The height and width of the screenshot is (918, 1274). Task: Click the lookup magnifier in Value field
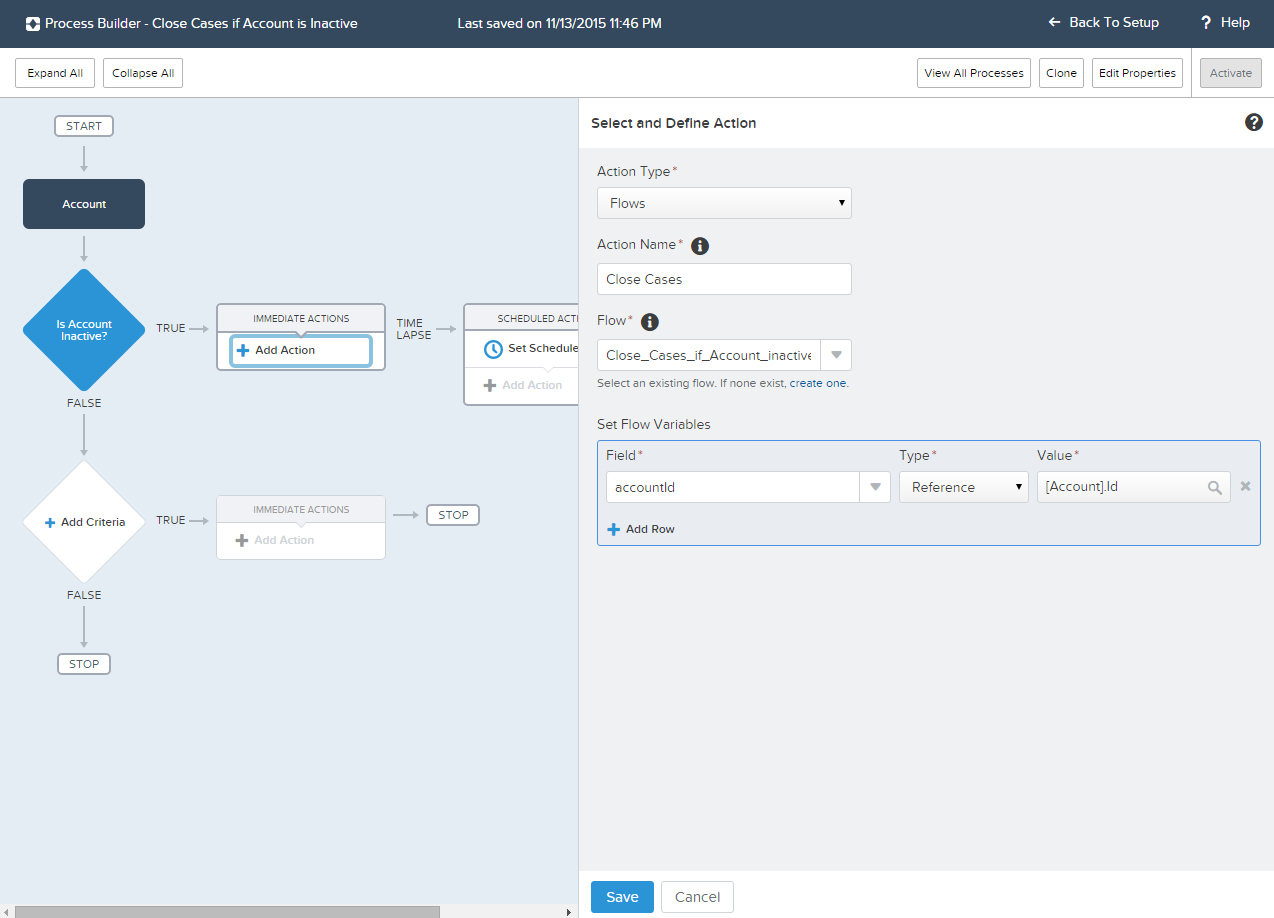[1214, 487]
